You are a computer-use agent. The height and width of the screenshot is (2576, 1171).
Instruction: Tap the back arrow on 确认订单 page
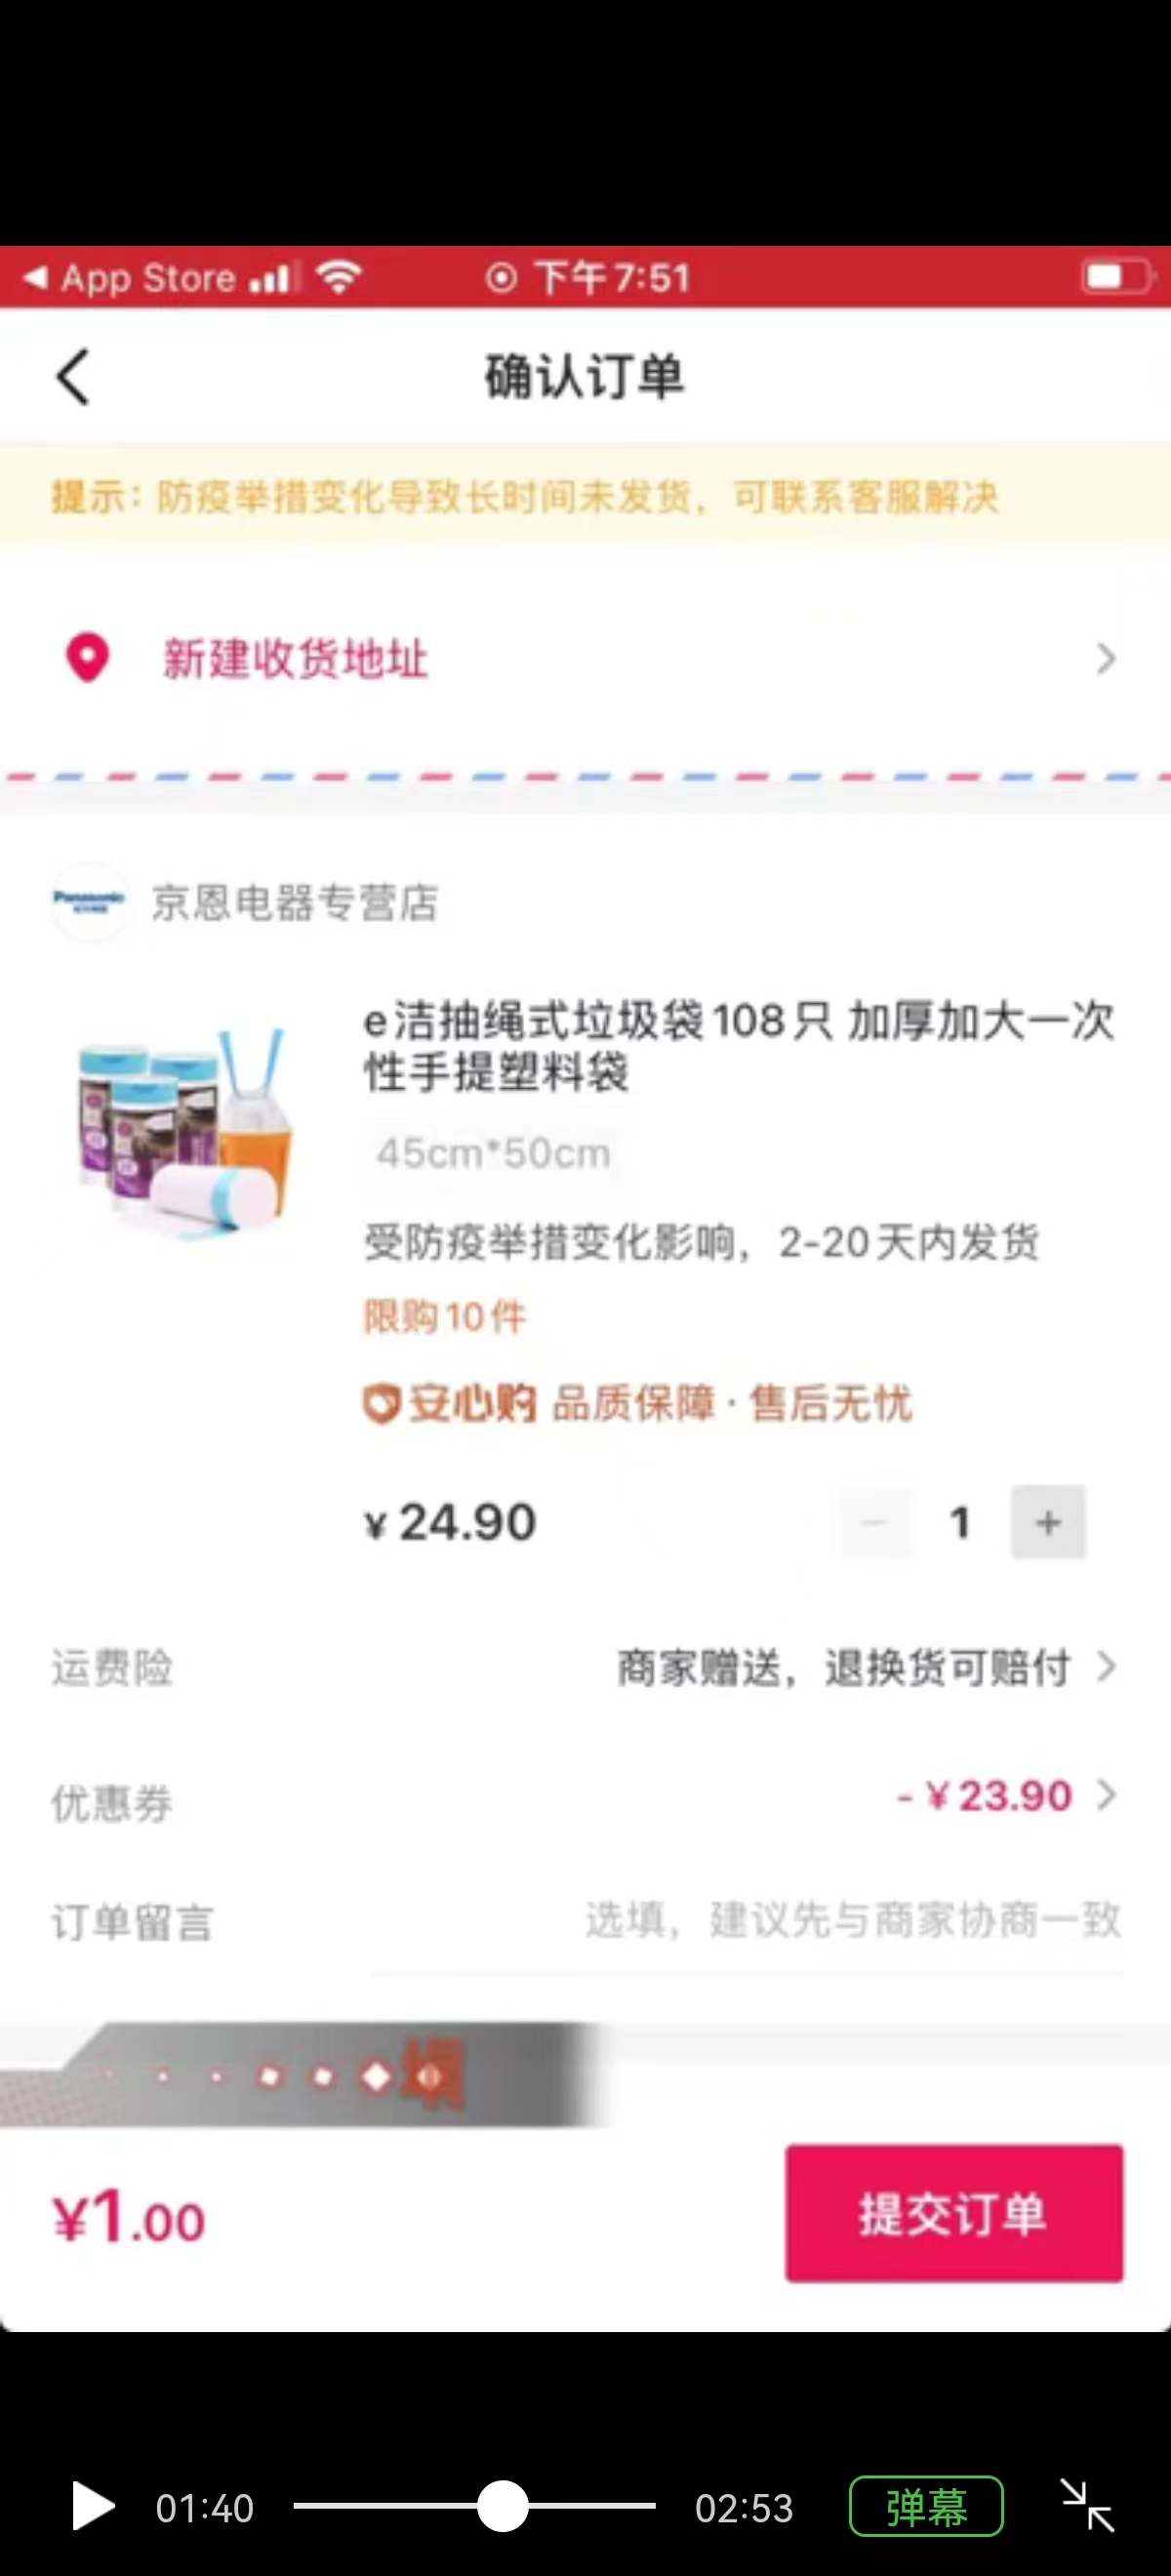73,377
